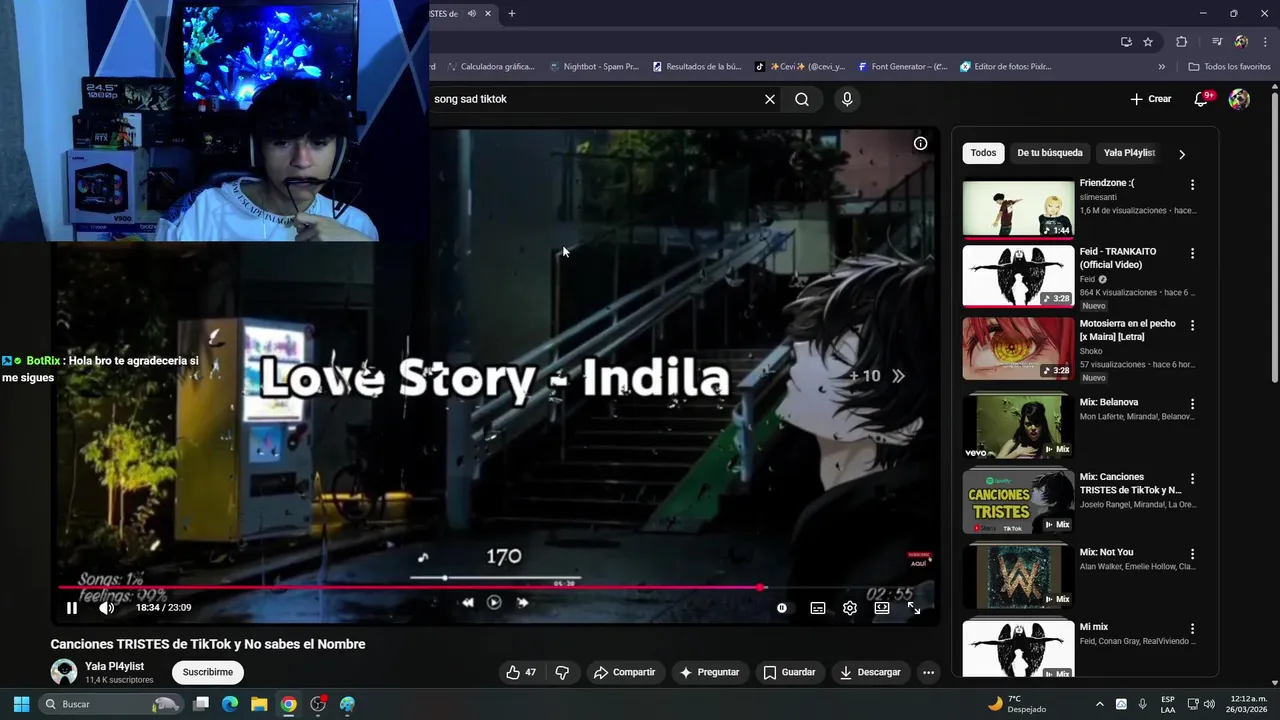
Task: Open Yala Pl4ylist channel avatar
Action: 64,672
